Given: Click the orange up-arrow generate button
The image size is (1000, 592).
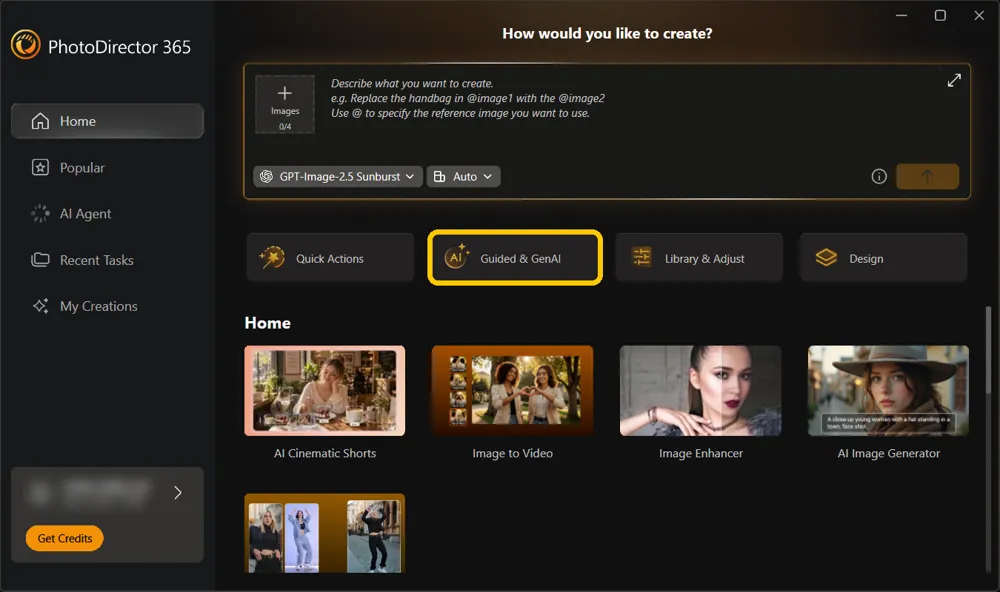Looking at the screenshot, I should pyautogui.click(x=927, y=177).
